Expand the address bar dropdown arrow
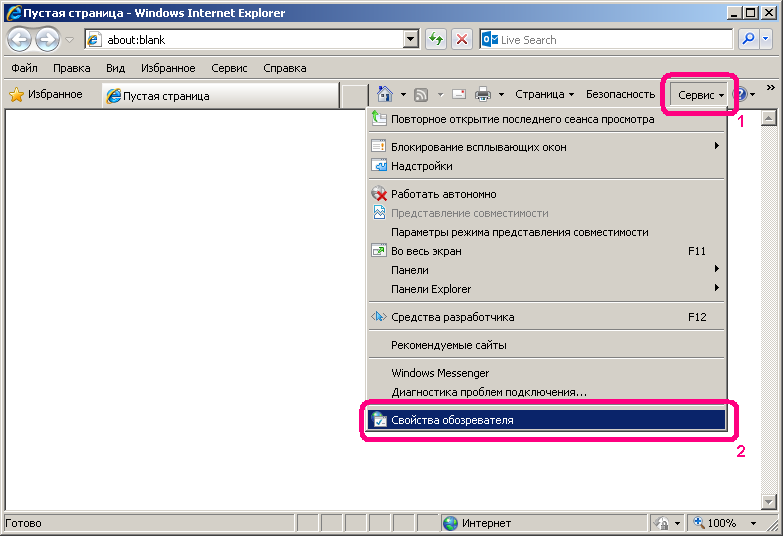This screenshot has width=783, height=536. tap(410, 40)
